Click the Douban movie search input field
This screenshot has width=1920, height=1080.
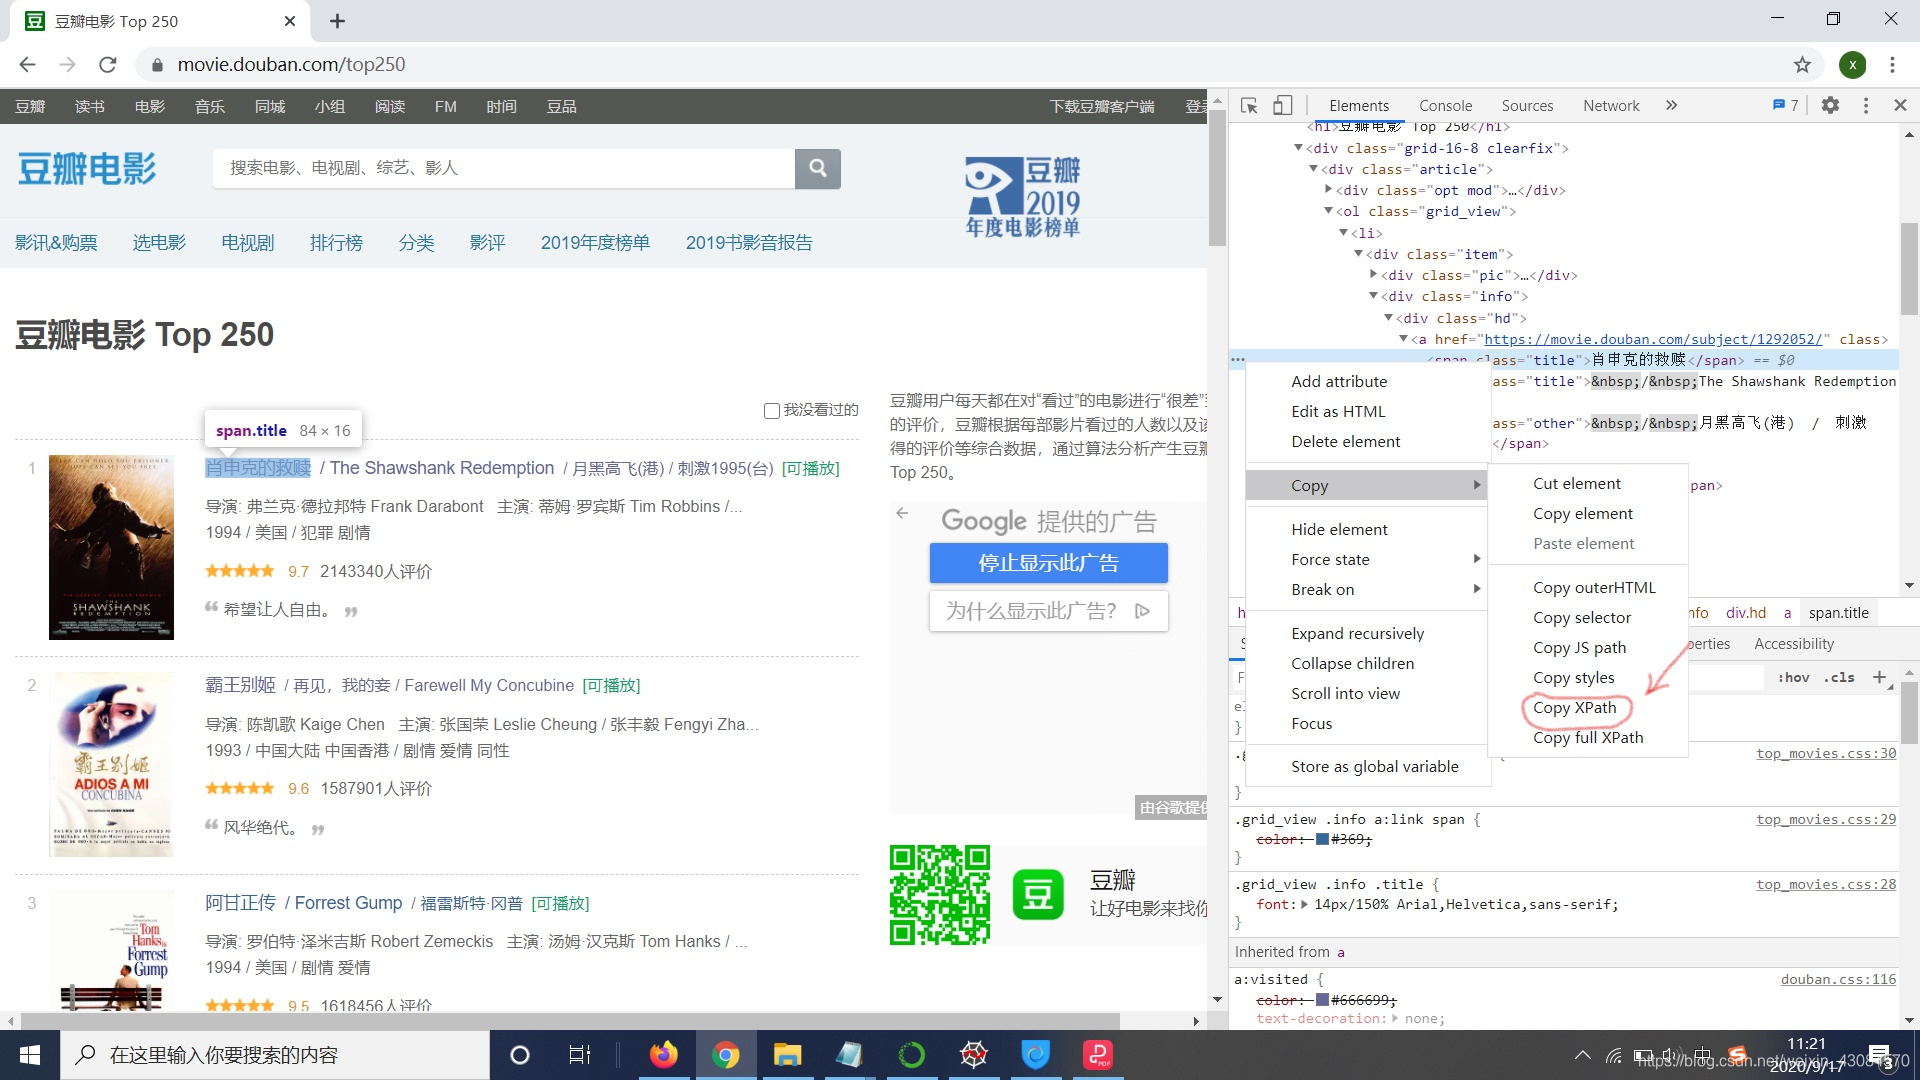coord(503,168)
